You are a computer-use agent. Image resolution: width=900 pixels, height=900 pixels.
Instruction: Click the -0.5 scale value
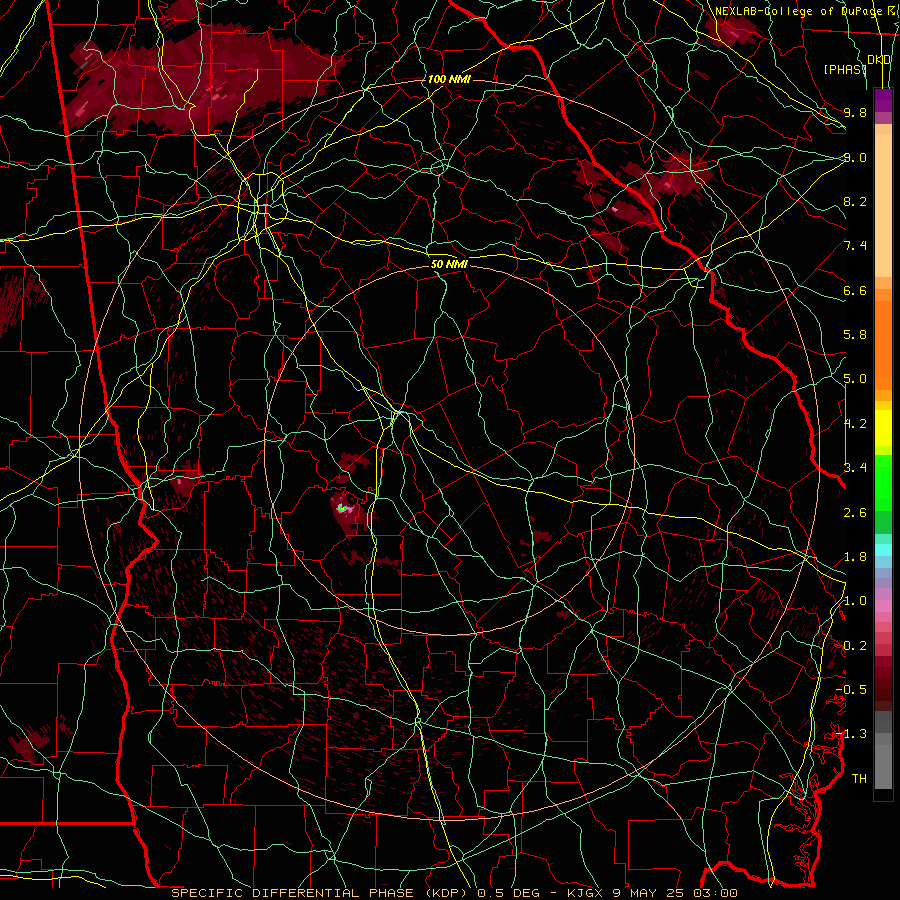coord(851,690)
